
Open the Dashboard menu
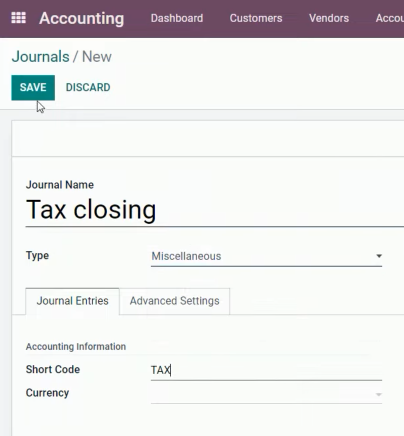[177, 18]
